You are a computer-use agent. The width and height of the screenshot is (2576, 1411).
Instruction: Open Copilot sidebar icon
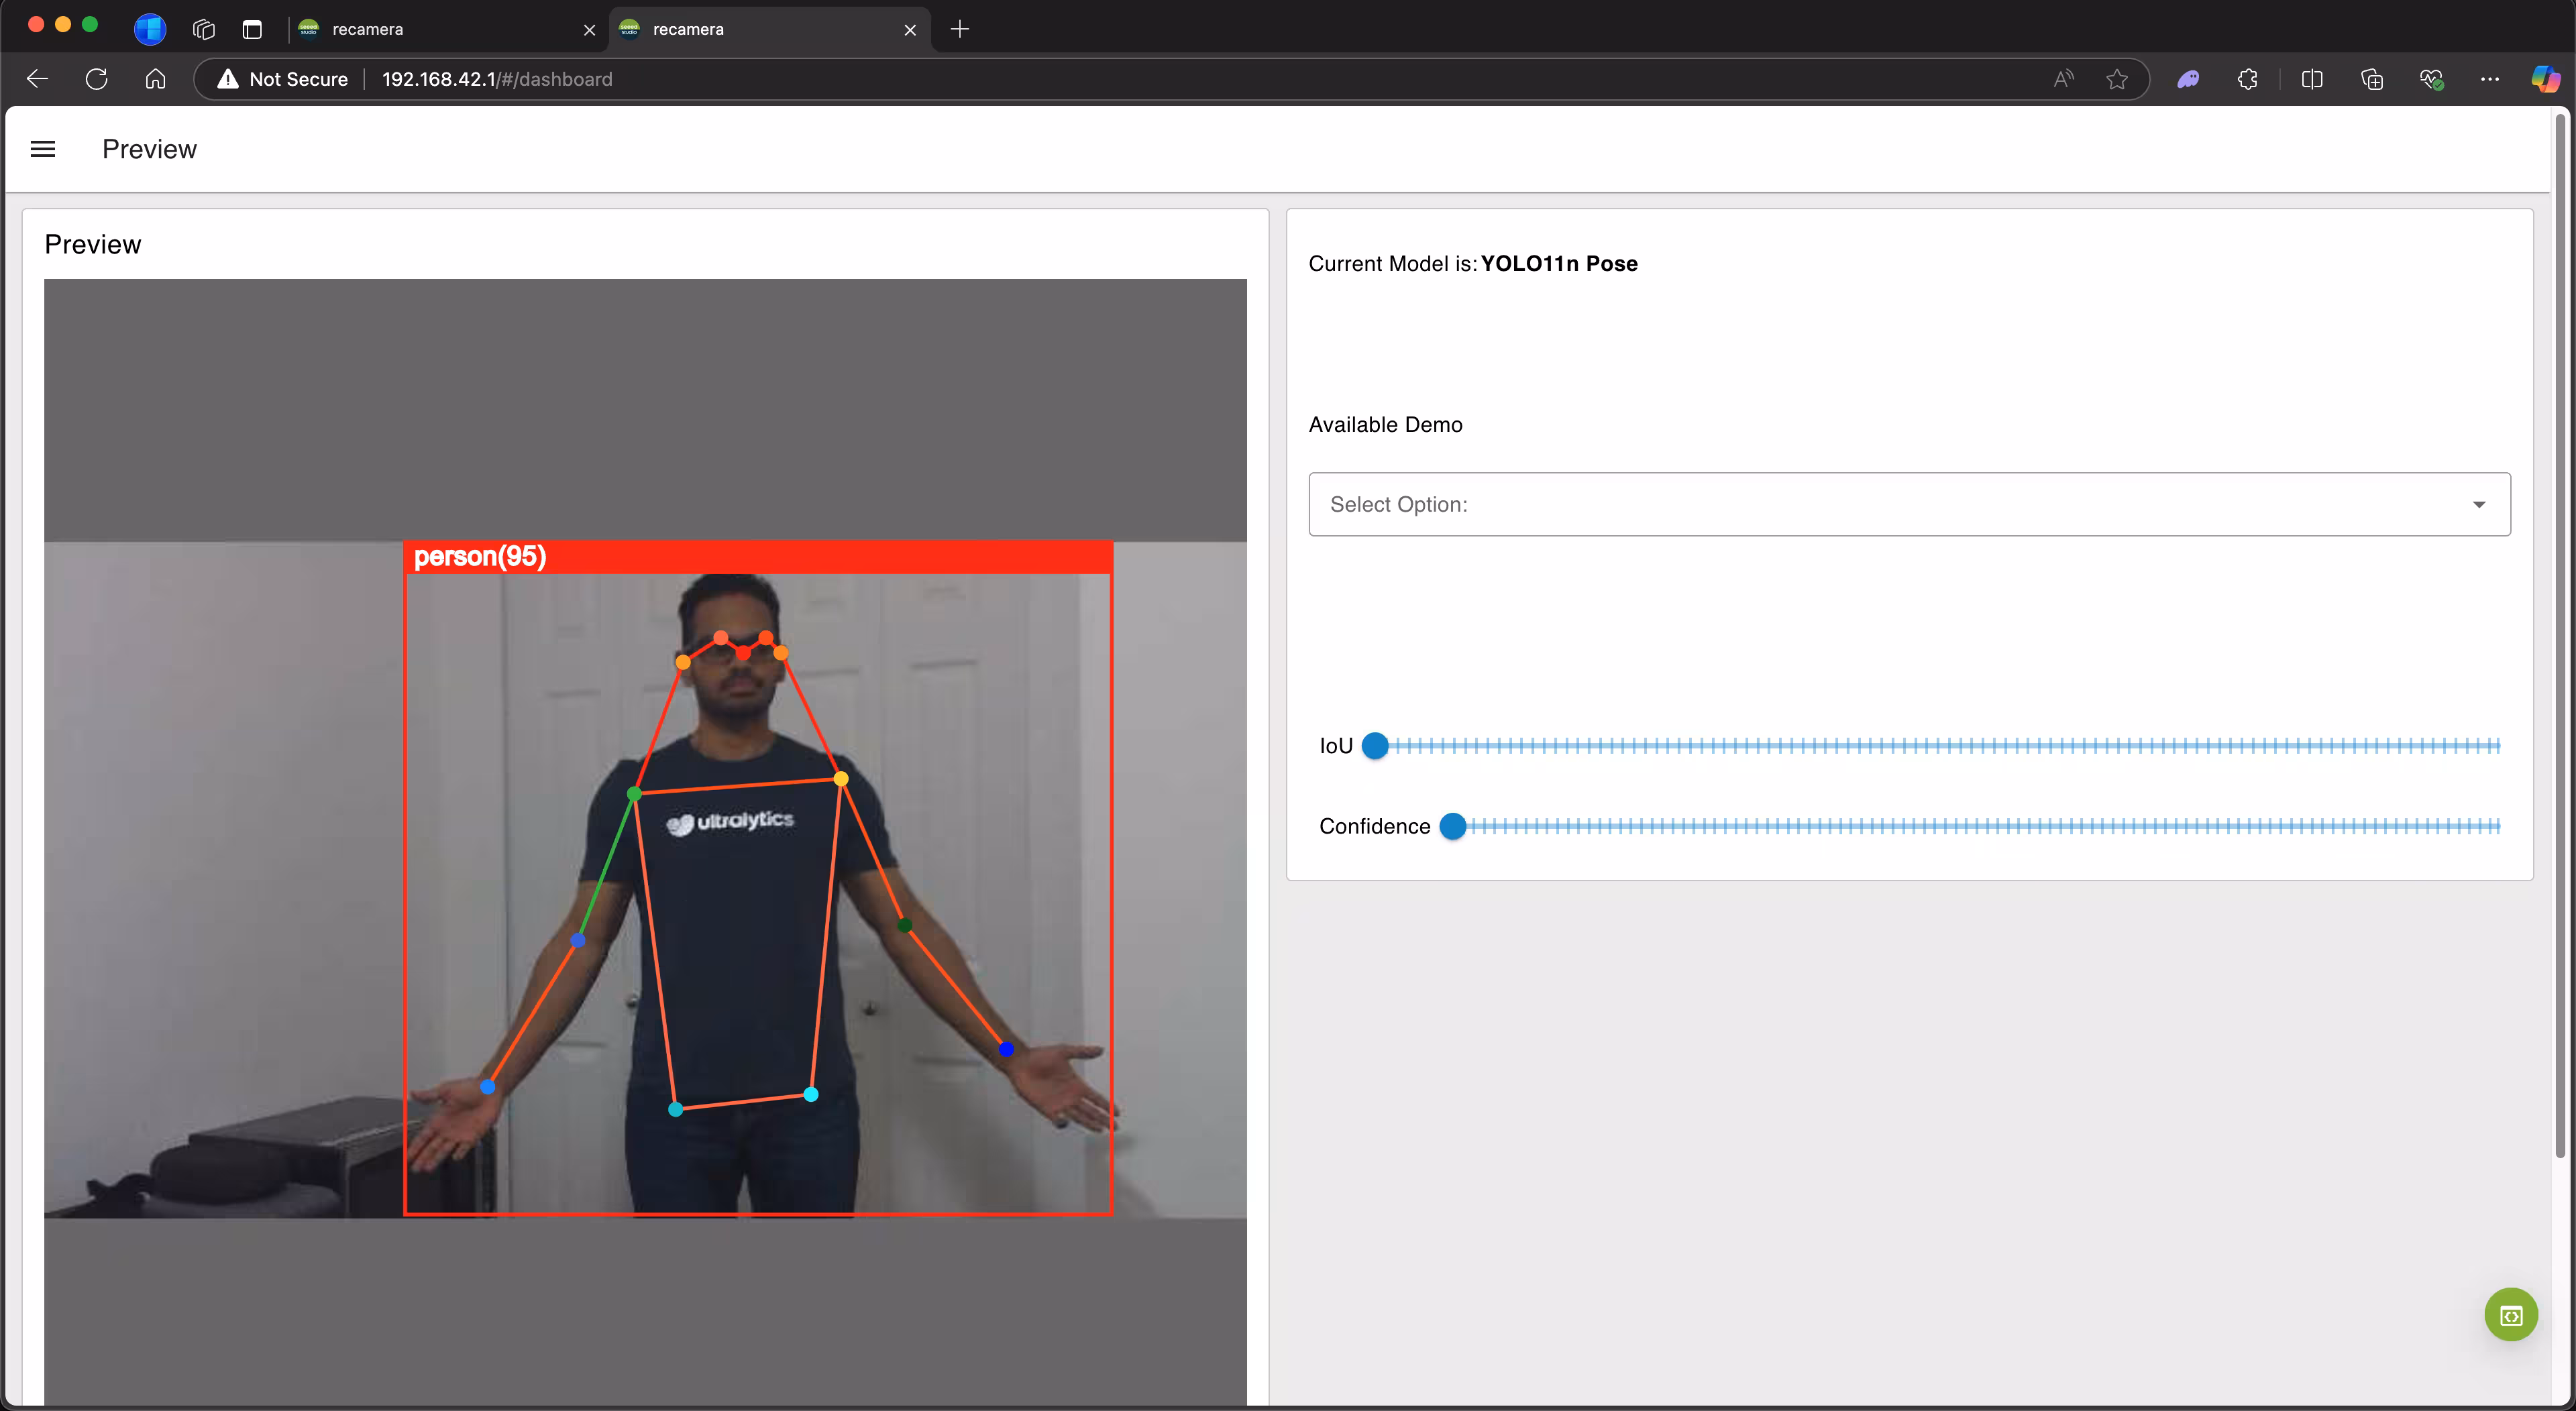(x=2544, y=79)
